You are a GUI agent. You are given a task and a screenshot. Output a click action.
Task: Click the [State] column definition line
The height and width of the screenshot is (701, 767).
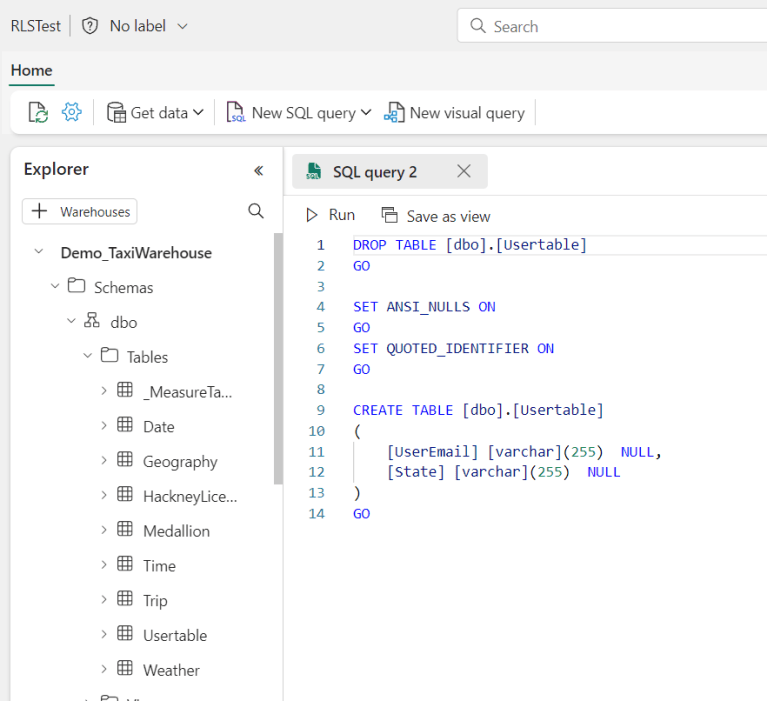click(503, 472)
